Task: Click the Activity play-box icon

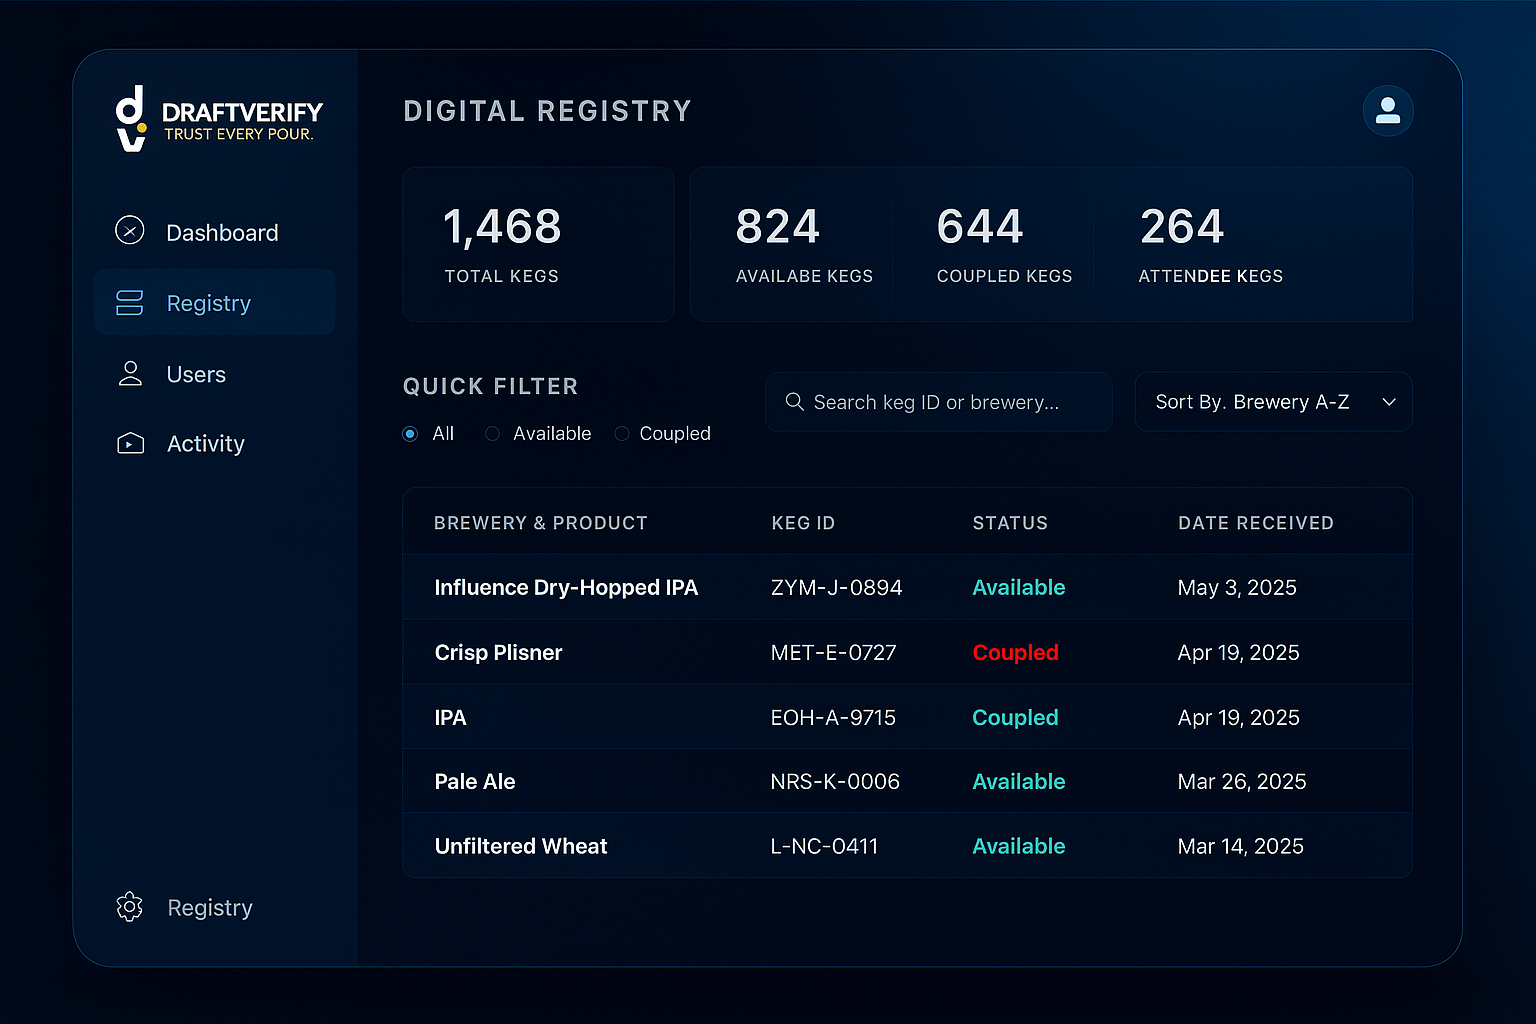Action: pyautogui.click(x=130, y=443)
